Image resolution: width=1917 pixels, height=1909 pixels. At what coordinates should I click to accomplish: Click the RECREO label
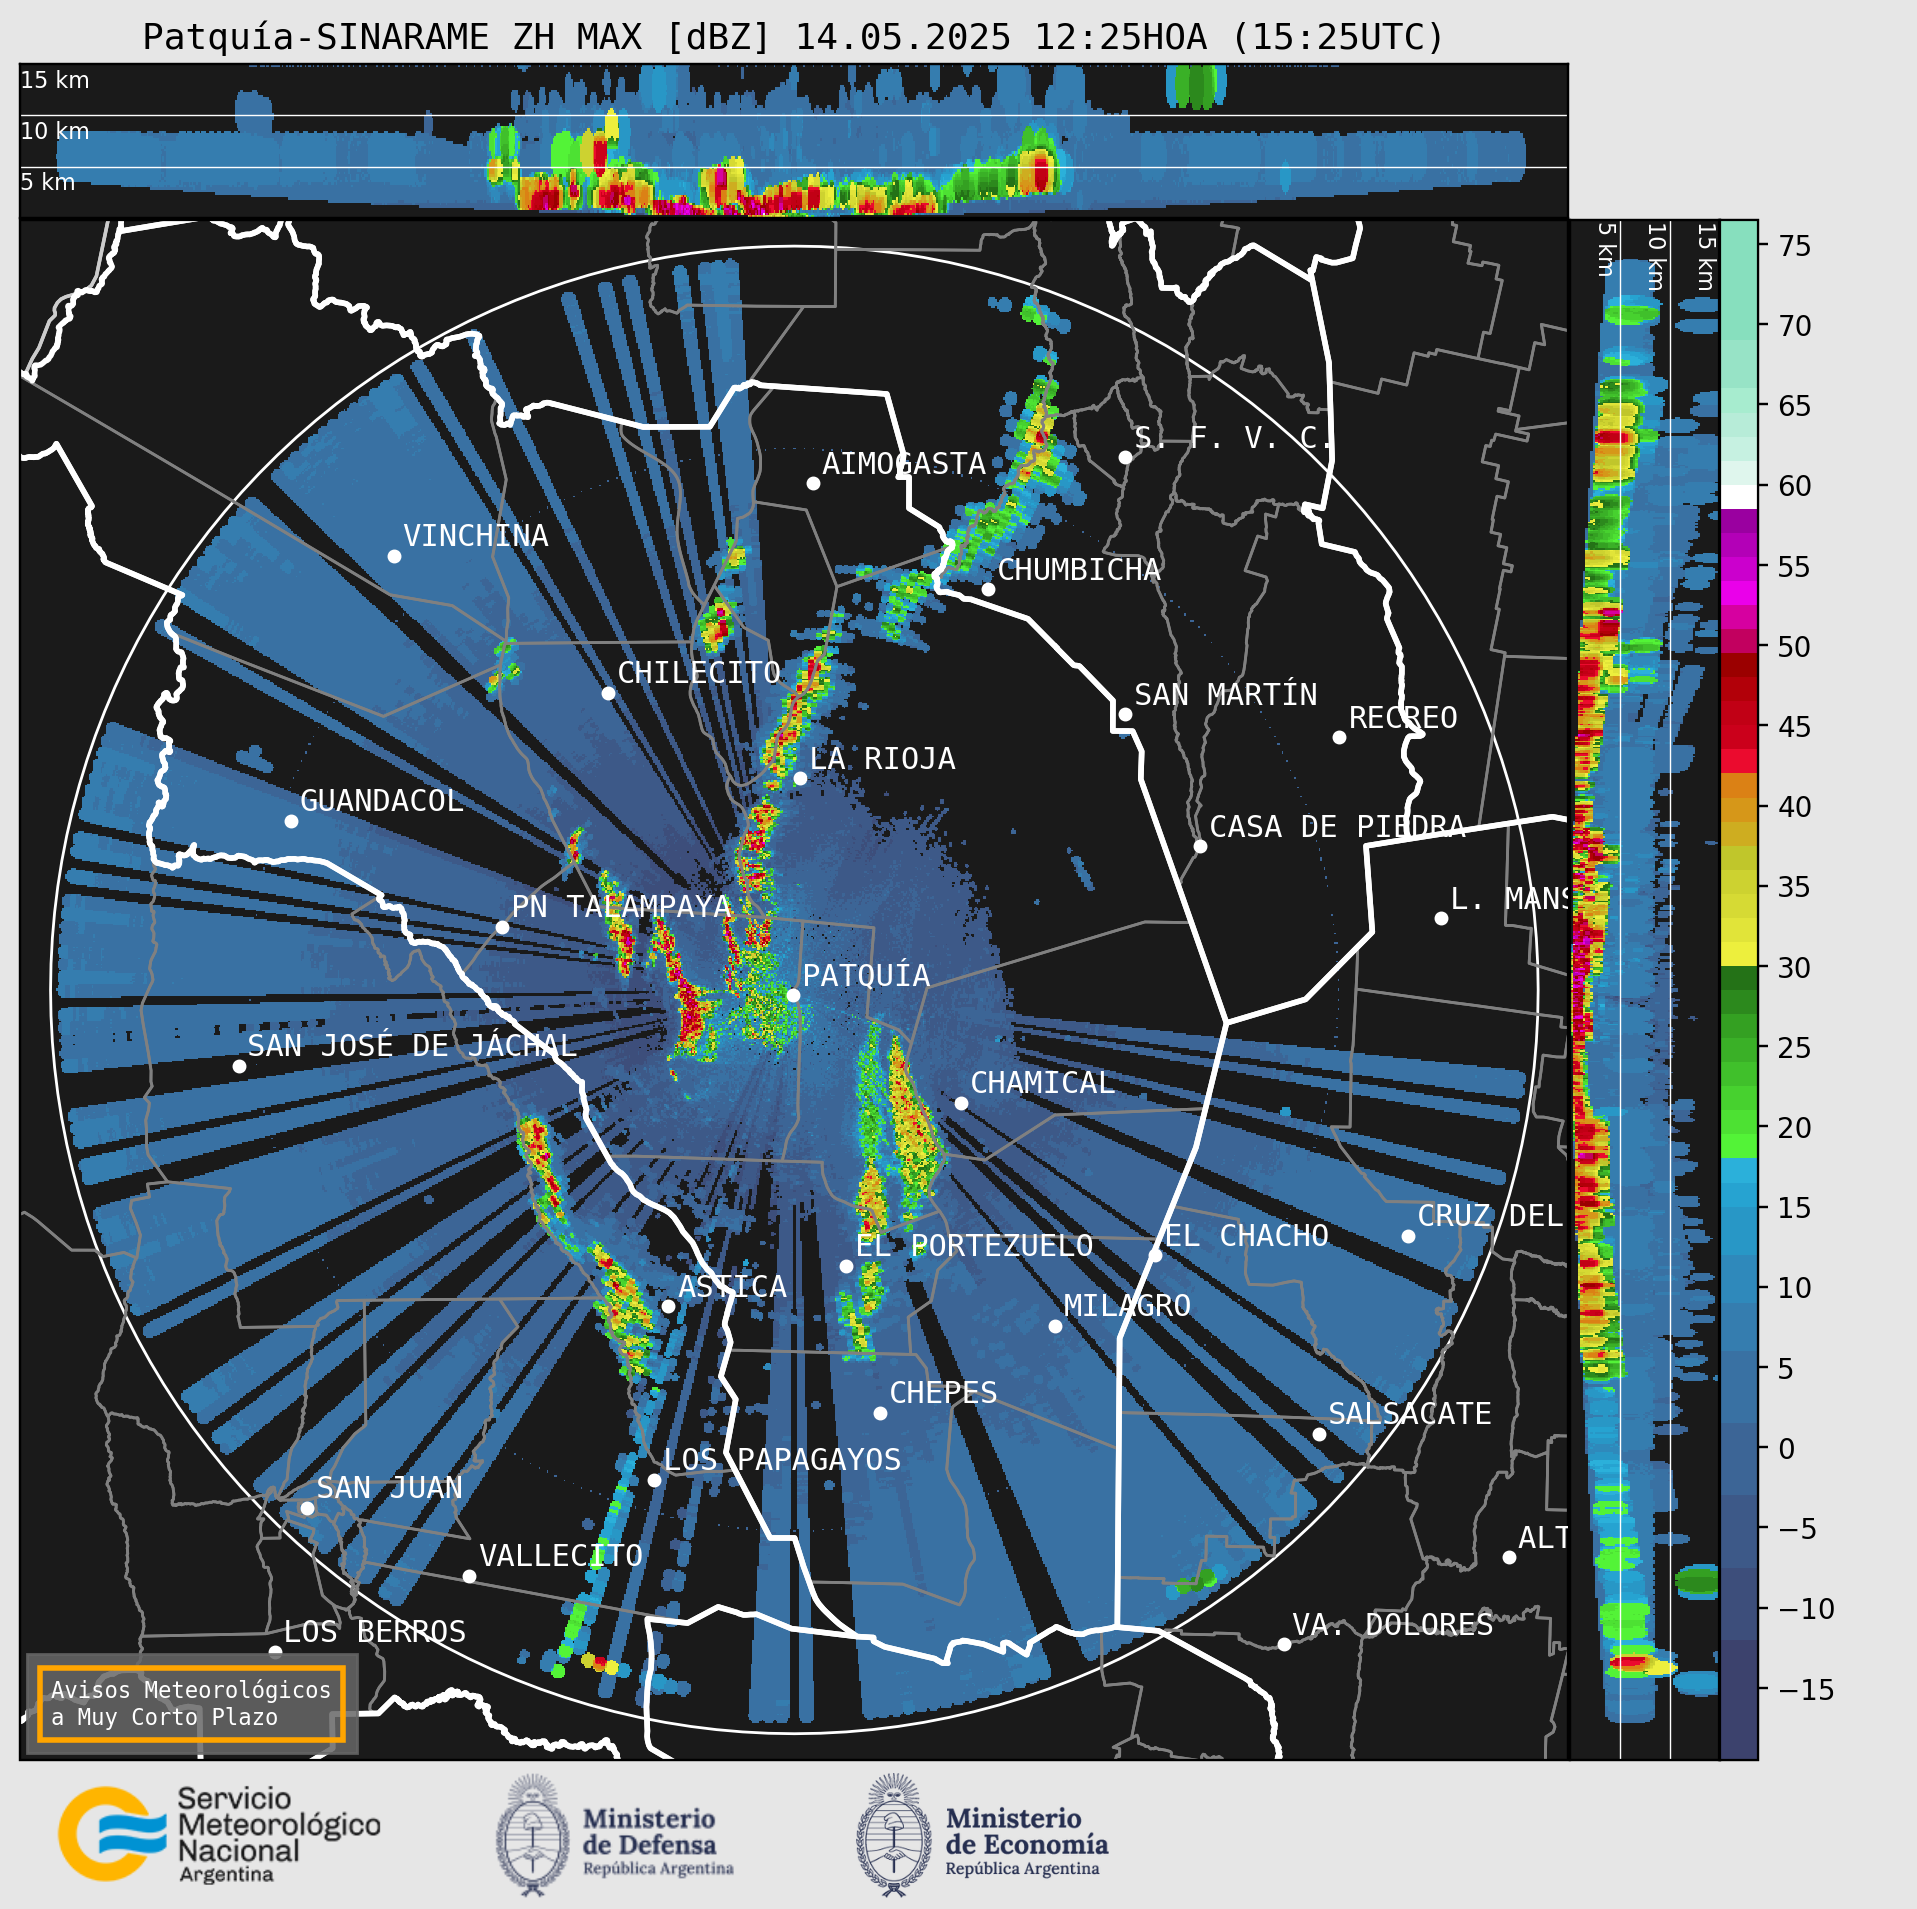[x=1402, y=717]
